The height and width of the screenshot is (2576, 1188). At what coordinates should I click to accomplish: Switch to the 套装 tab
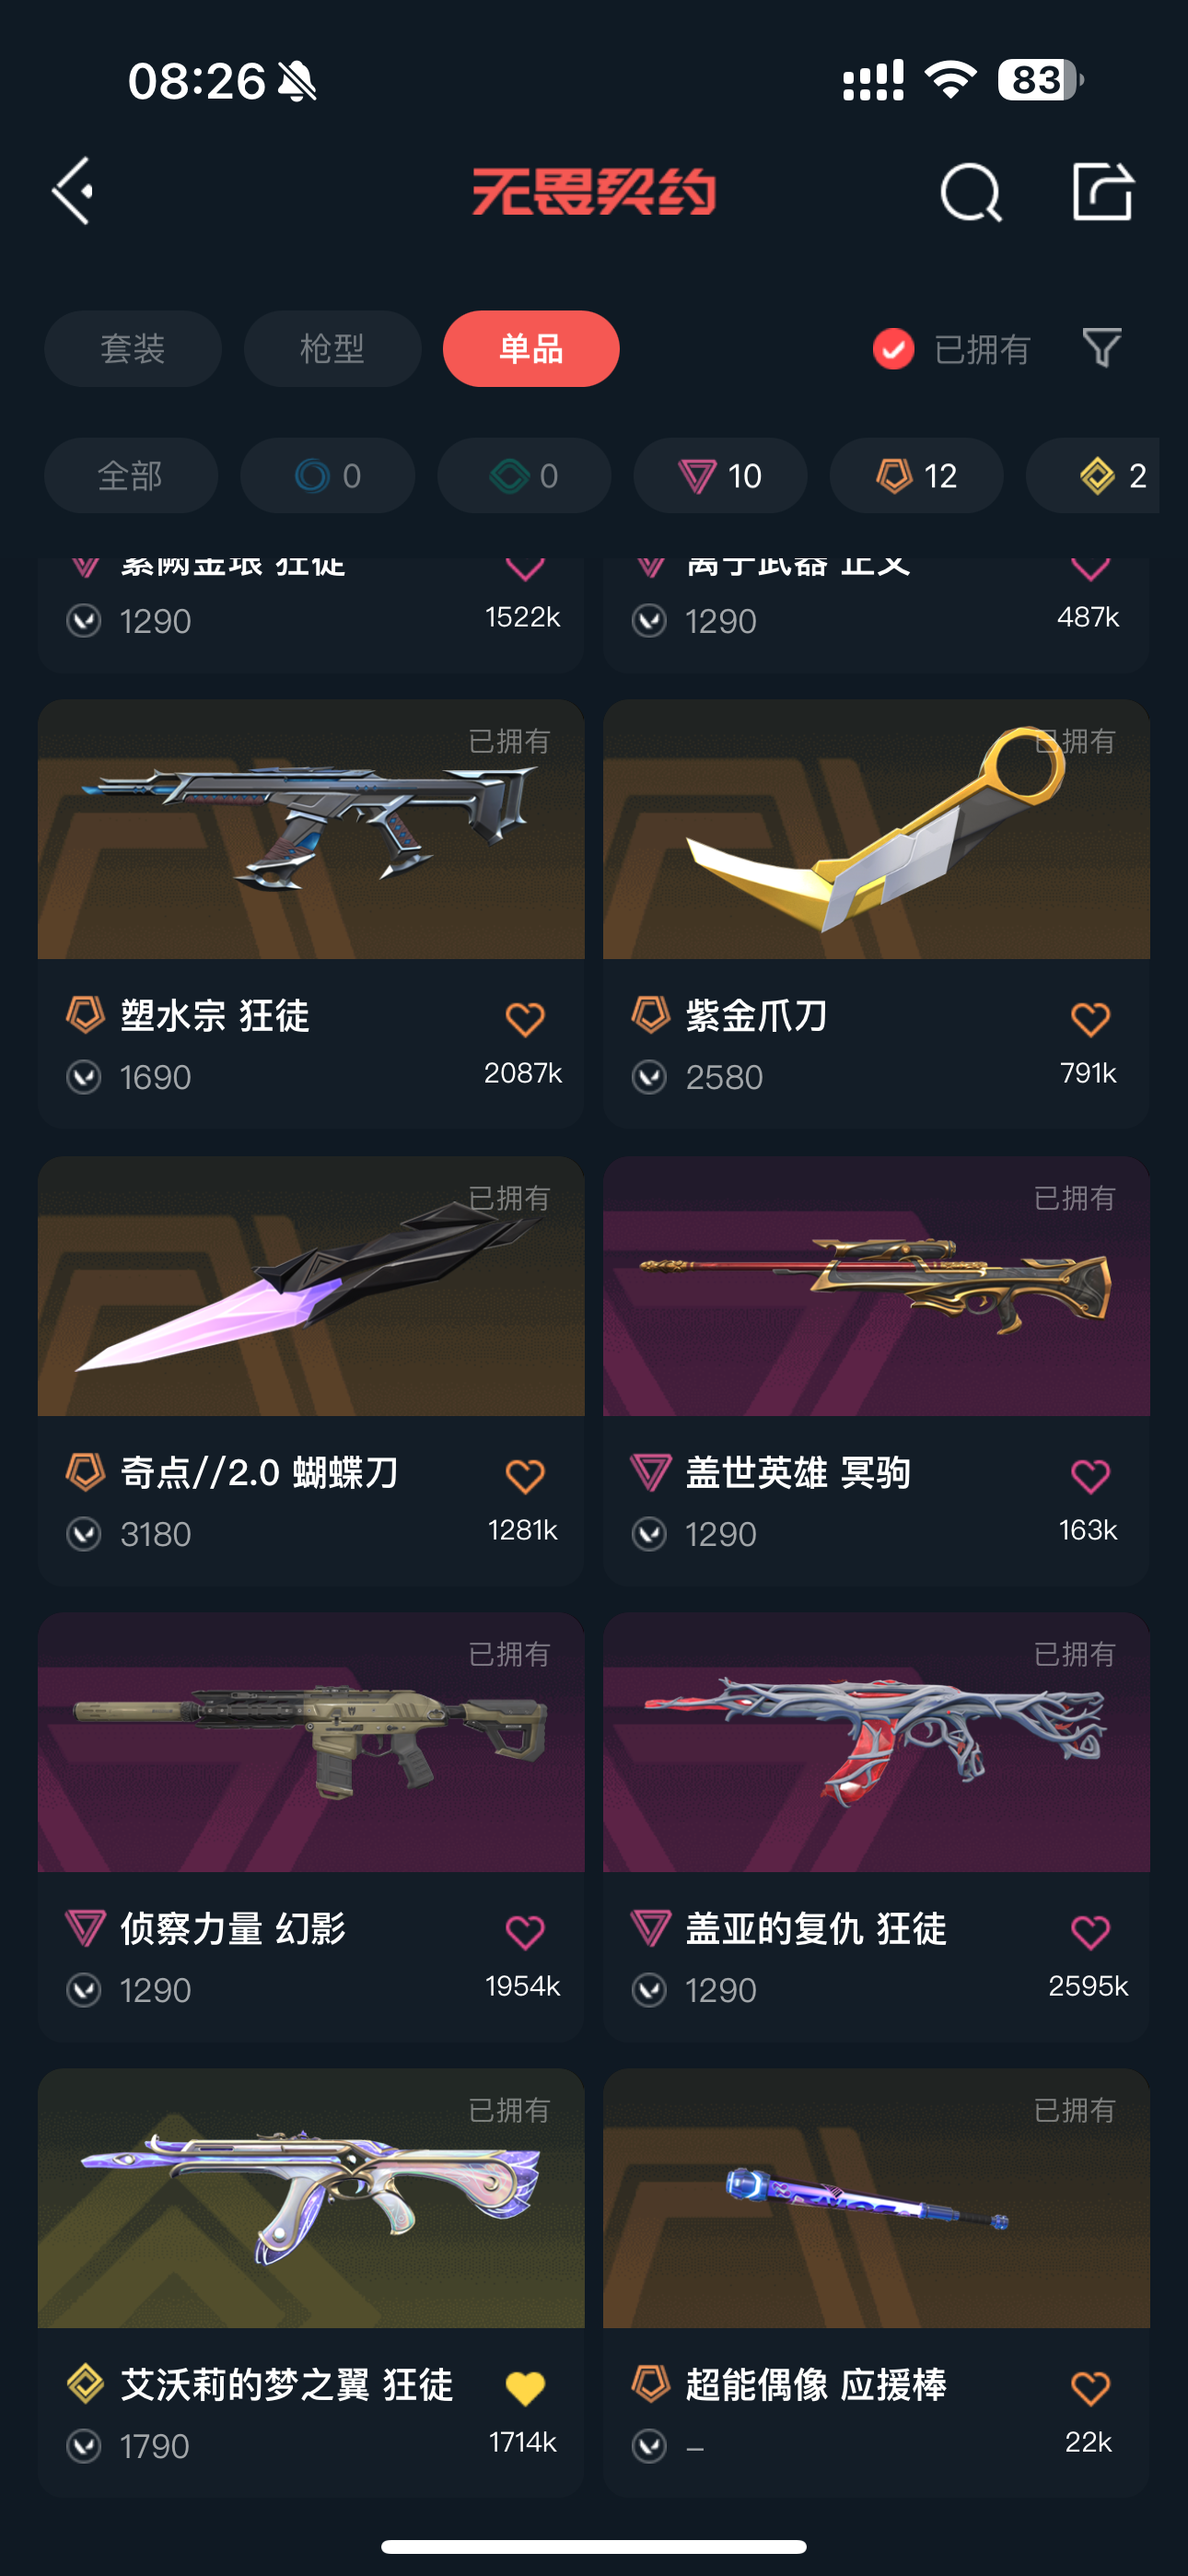(x=133, y=349)
